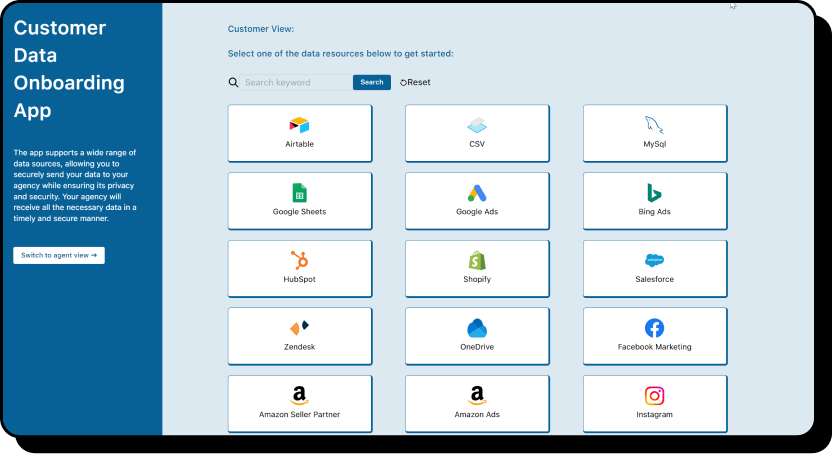Choose the Bing Ads logo icon
This screenshot has height=454, width=832.
pyautogui.click(x=654, y=193)
